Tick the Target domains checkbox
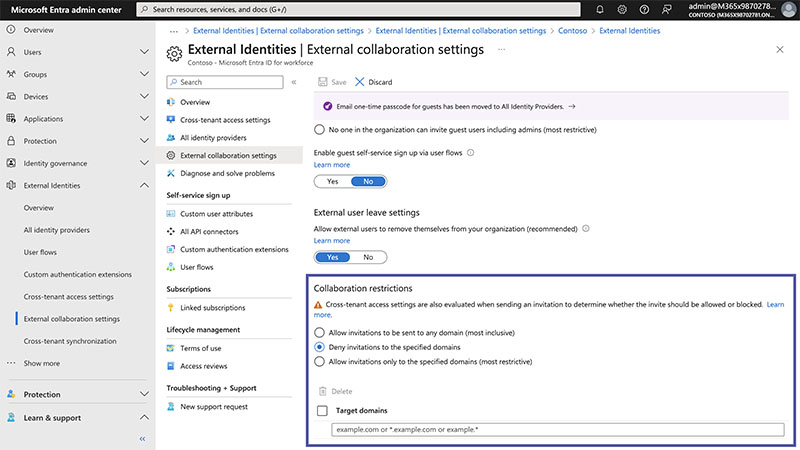Viewport: 800px width, 450px height. click(x=322, y=411)
